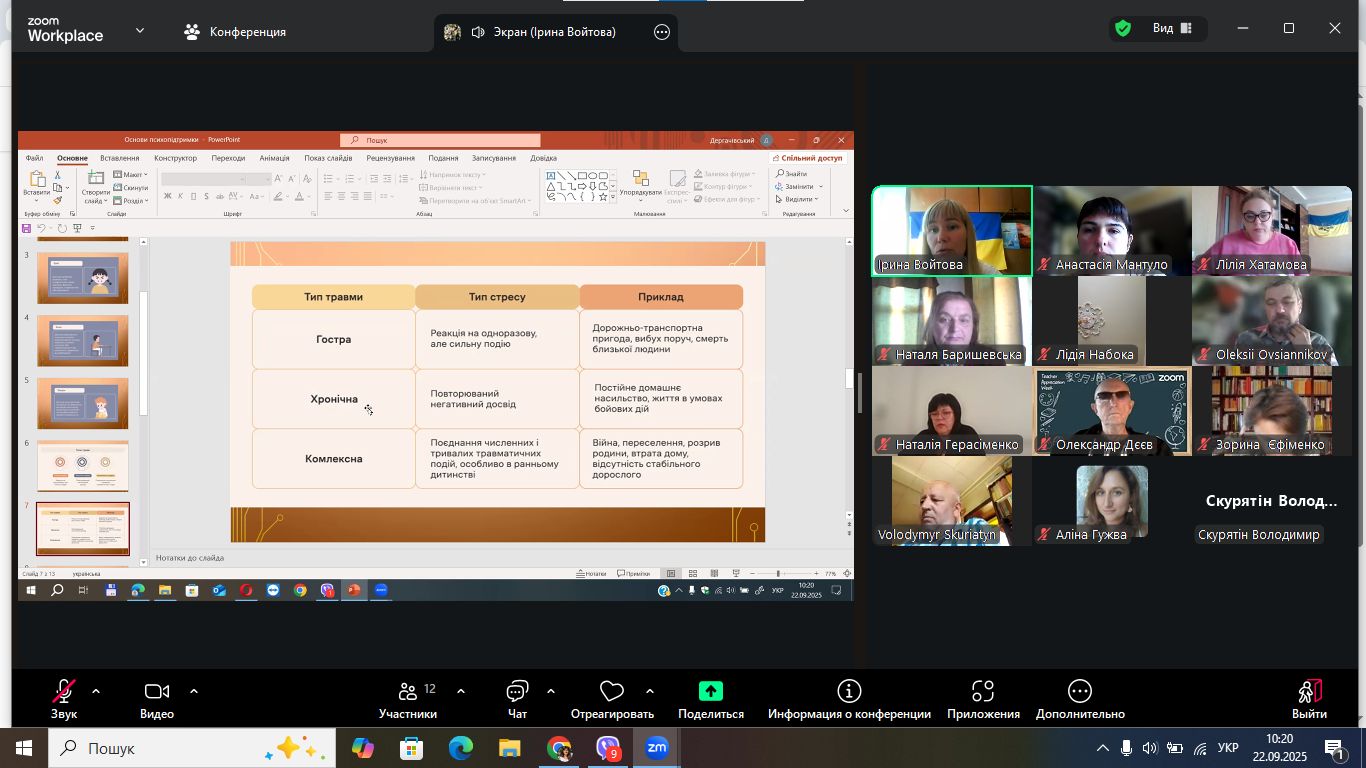The width and height of the screenshot is (1366, 768).
Task: Open the Reactions menu icon
Action: point(611,691)
